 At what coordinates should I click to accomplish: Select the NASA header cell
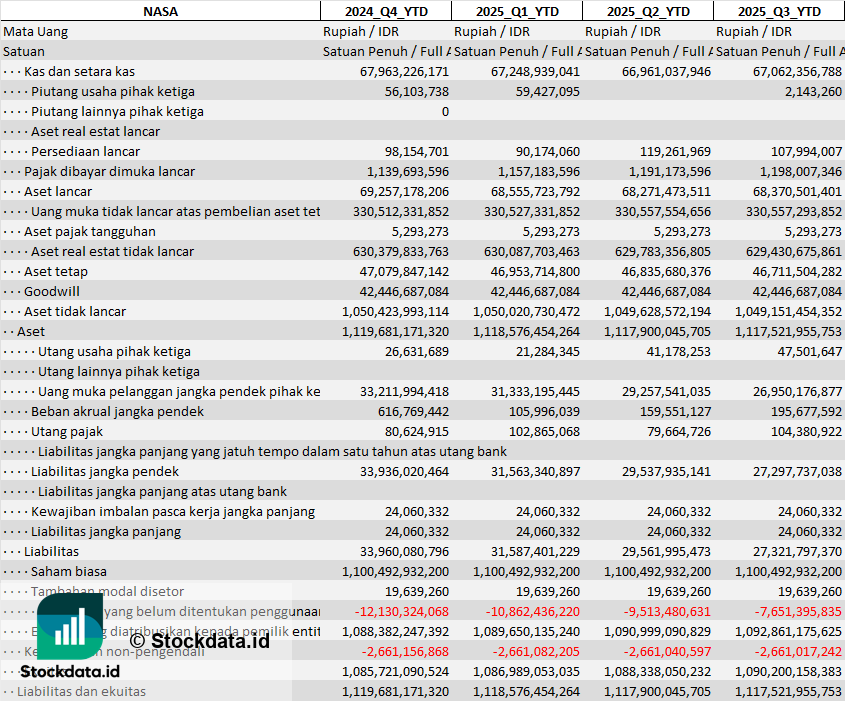pyautogui.click(x=160, y=11)
